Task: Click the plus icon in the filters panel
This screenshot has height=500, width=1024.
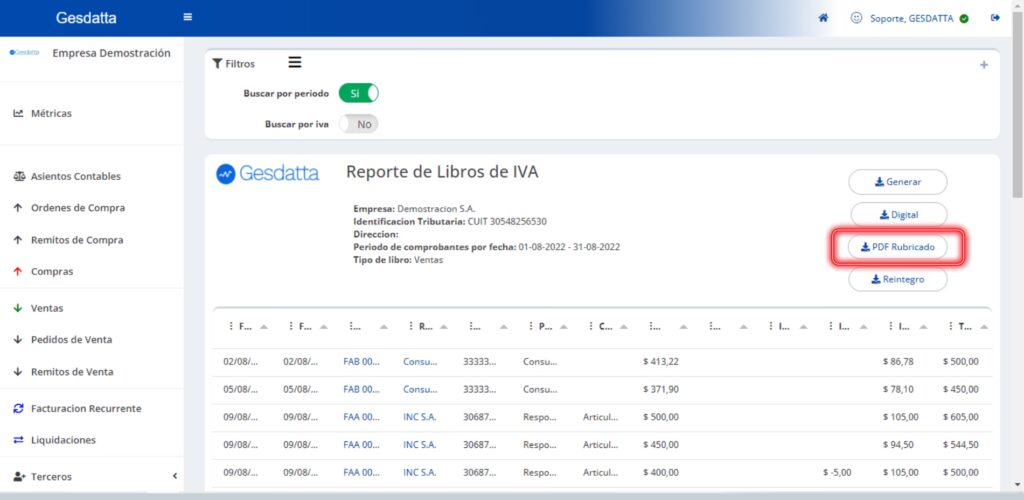Action: (983, 65)
